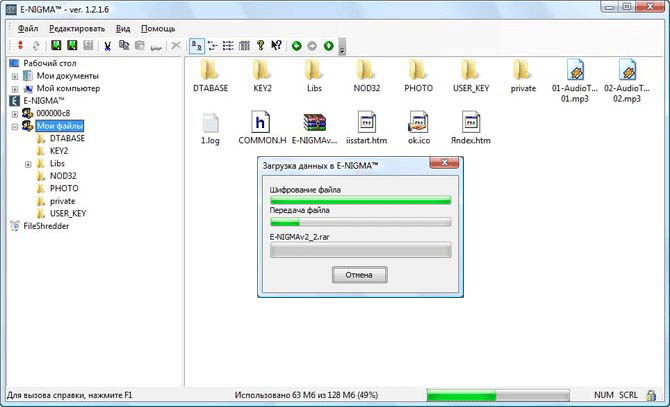
Task: Click the grayed refresh toolbar icon
Action: pyautogui.click(x=36, y=45)
